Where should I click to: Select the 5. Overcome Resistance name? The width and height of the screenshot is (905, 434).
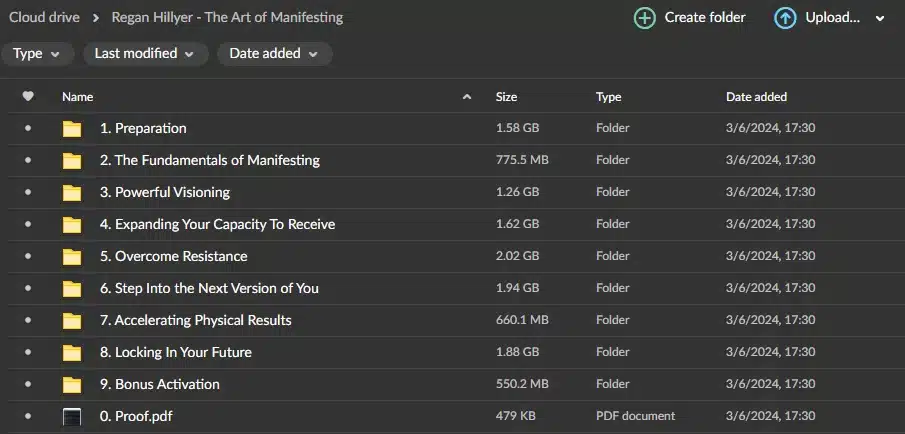tap(174, 256)
